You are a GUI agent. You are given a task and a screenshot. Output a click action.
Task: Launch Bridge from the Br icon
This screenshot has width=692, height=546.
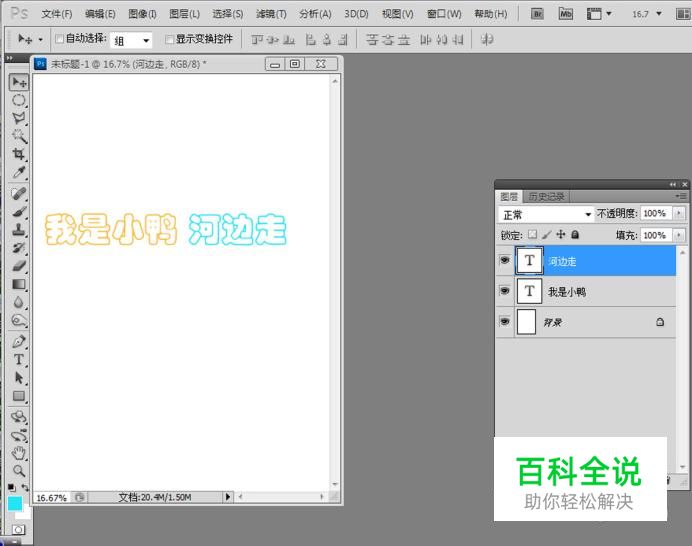[537, 14]
